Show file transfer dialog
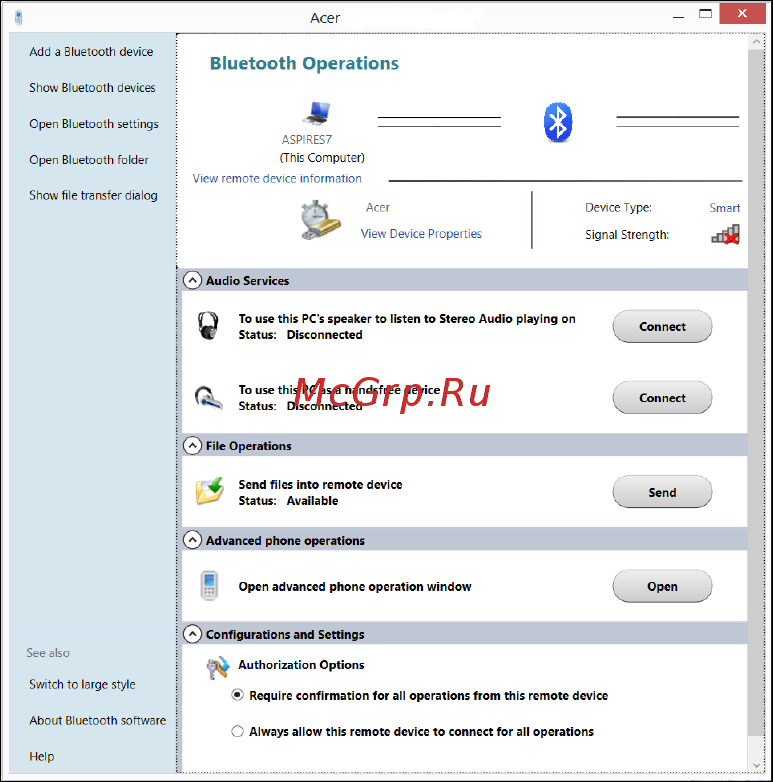Image resolution: width=773 pixels, height=782 pixels. coord(93,196)
